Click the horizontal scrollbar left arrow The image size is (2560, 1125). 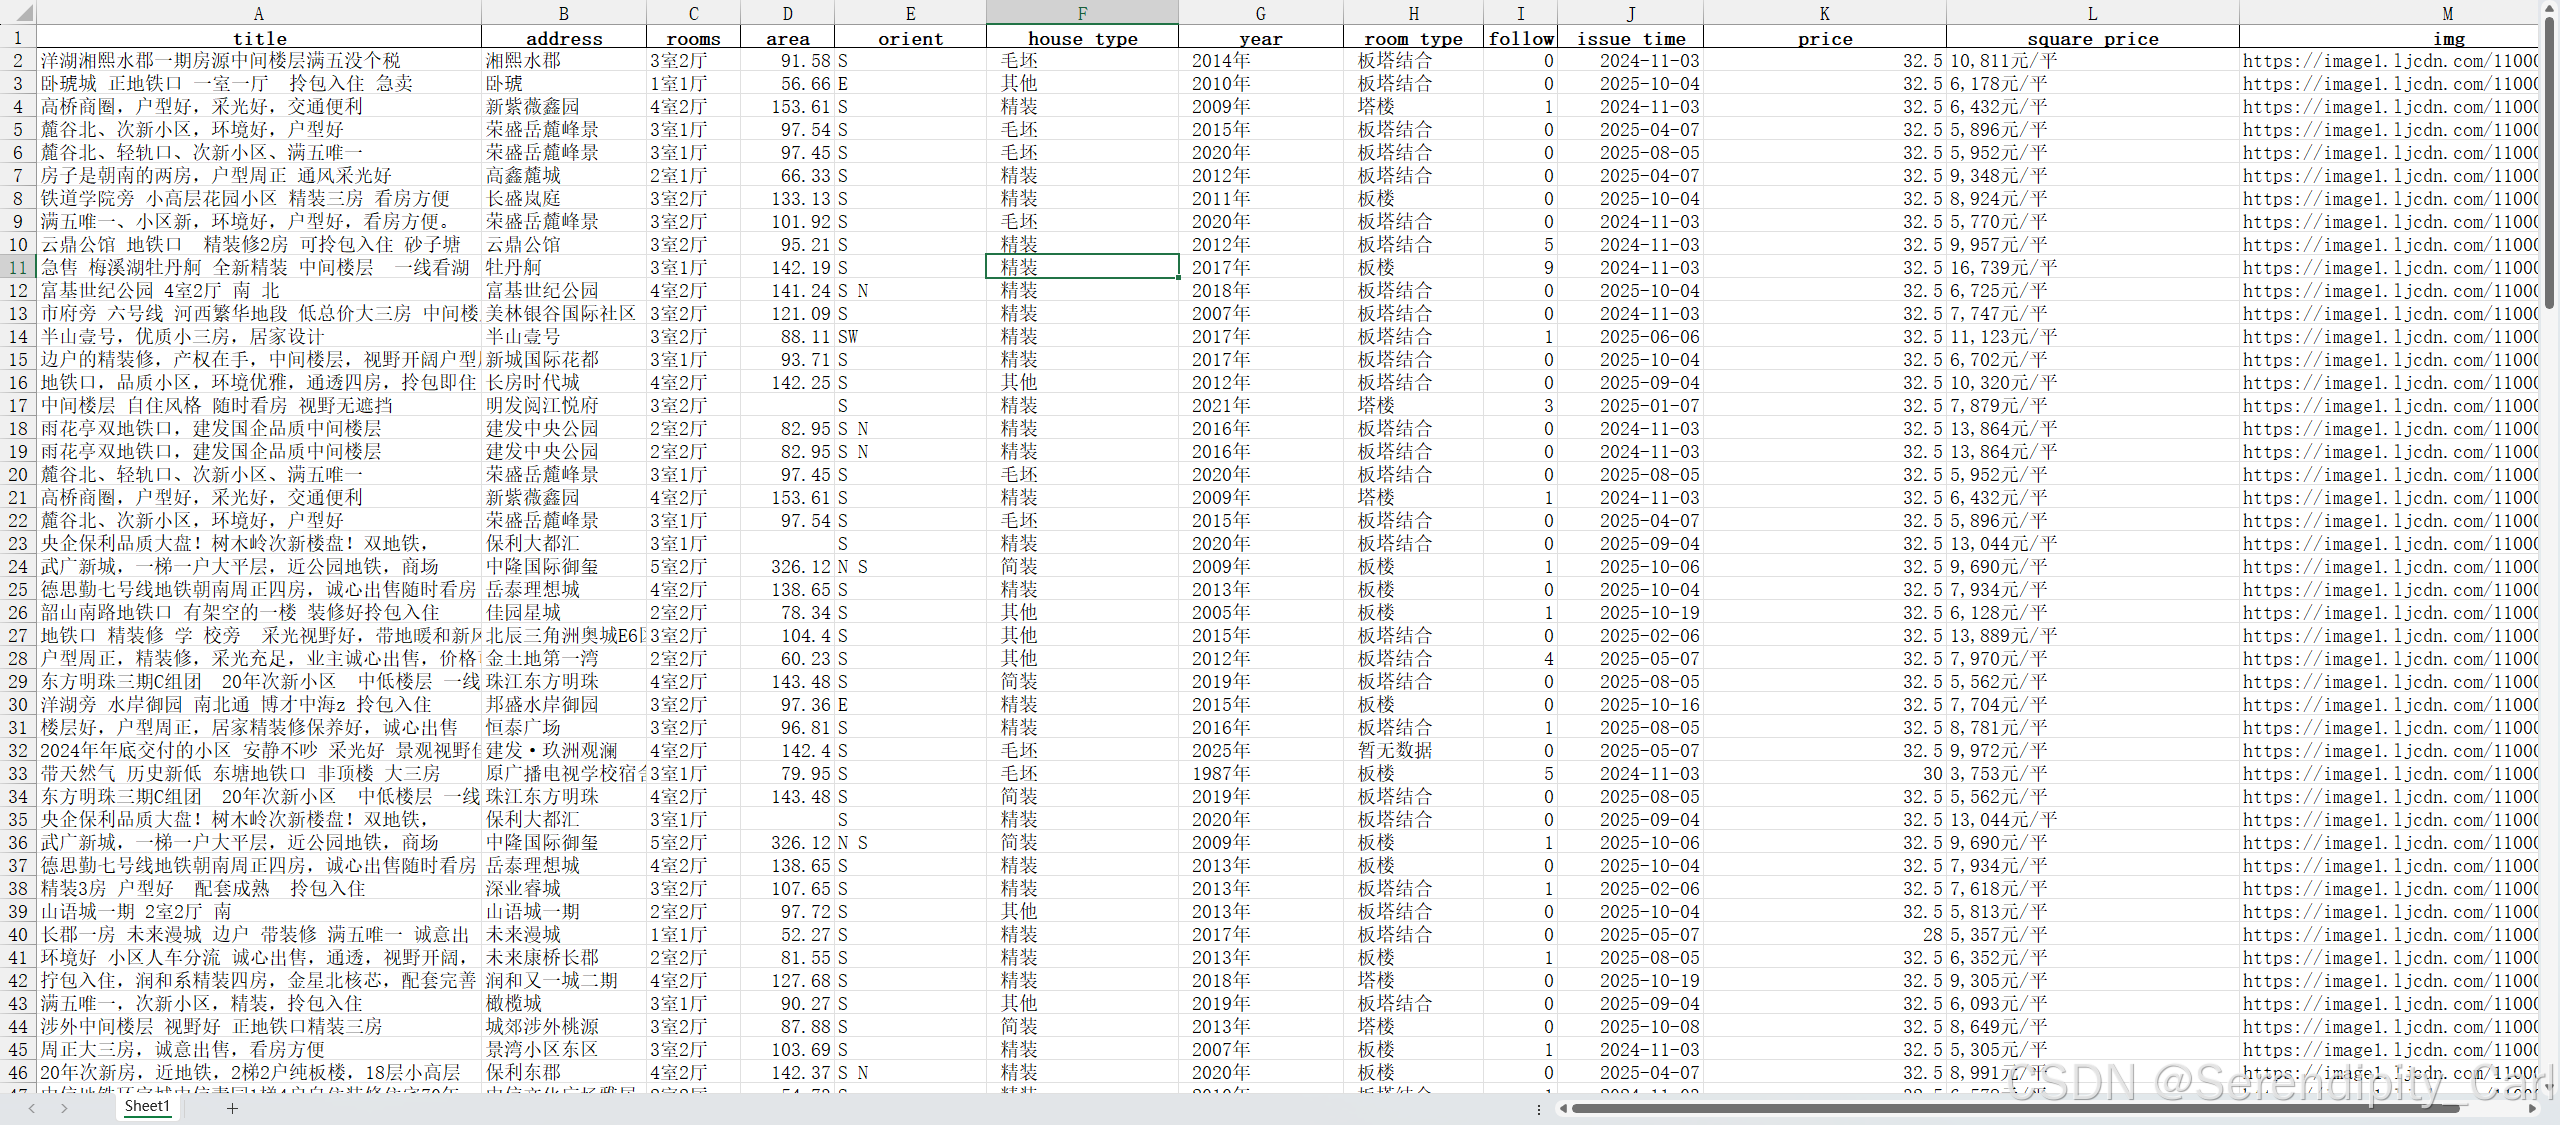tap(1563, 1108)
